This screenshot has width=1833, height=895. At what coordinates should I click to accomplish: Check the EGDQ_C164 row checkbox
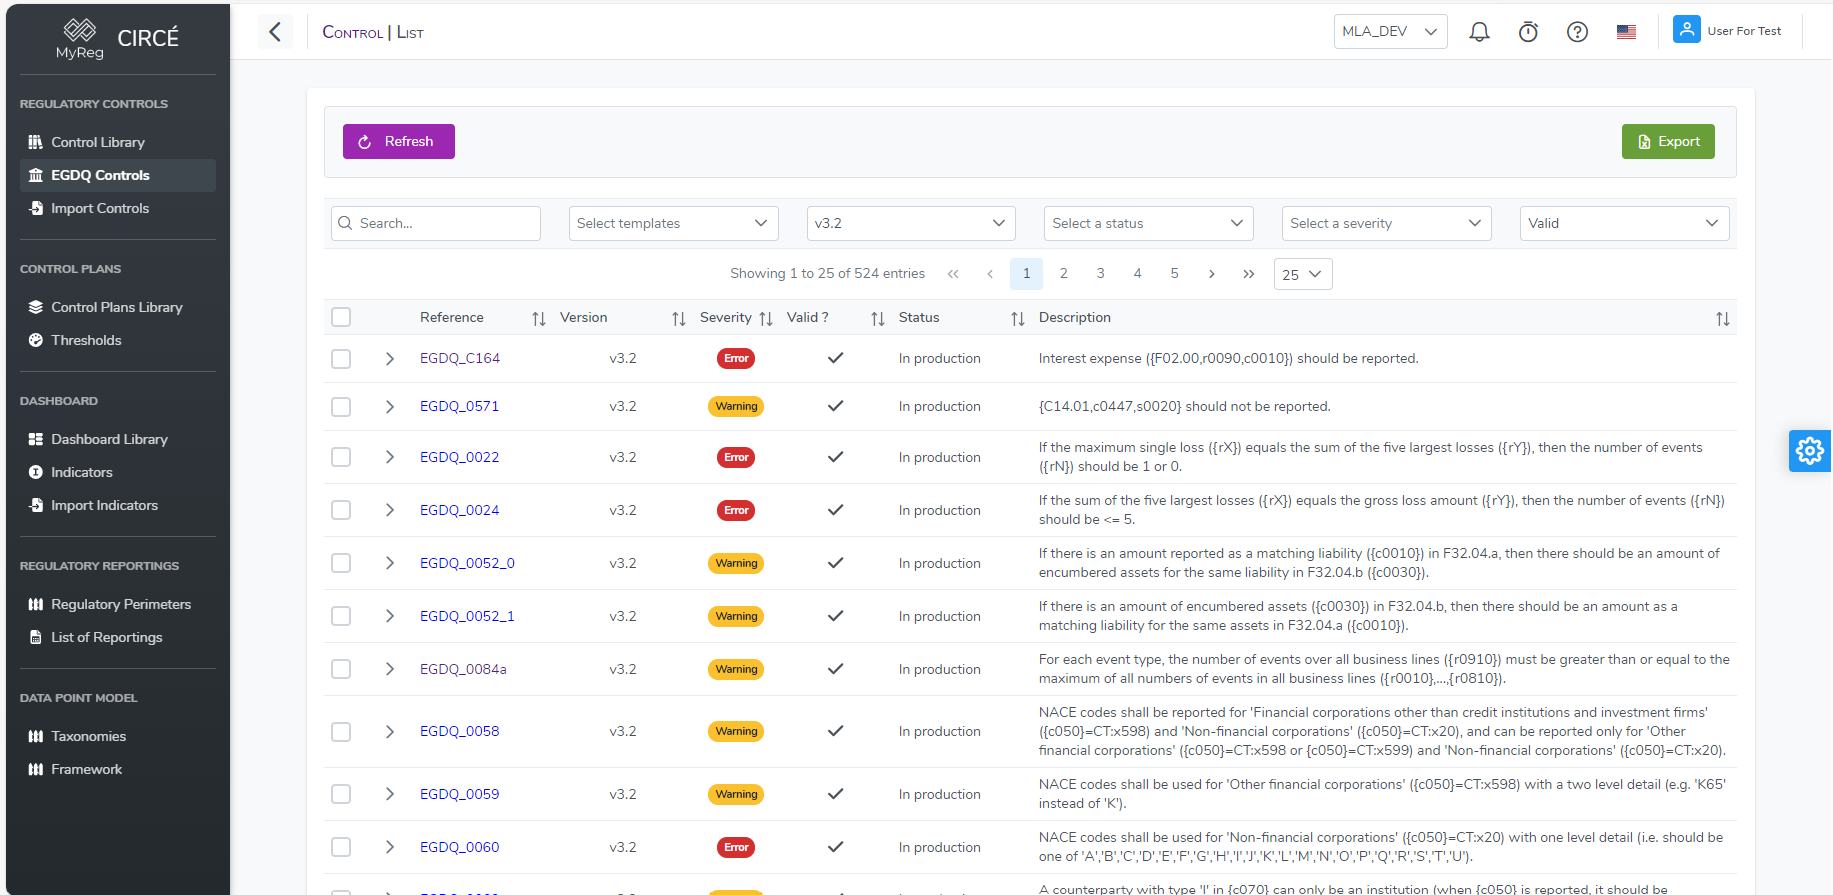(341, 359)
